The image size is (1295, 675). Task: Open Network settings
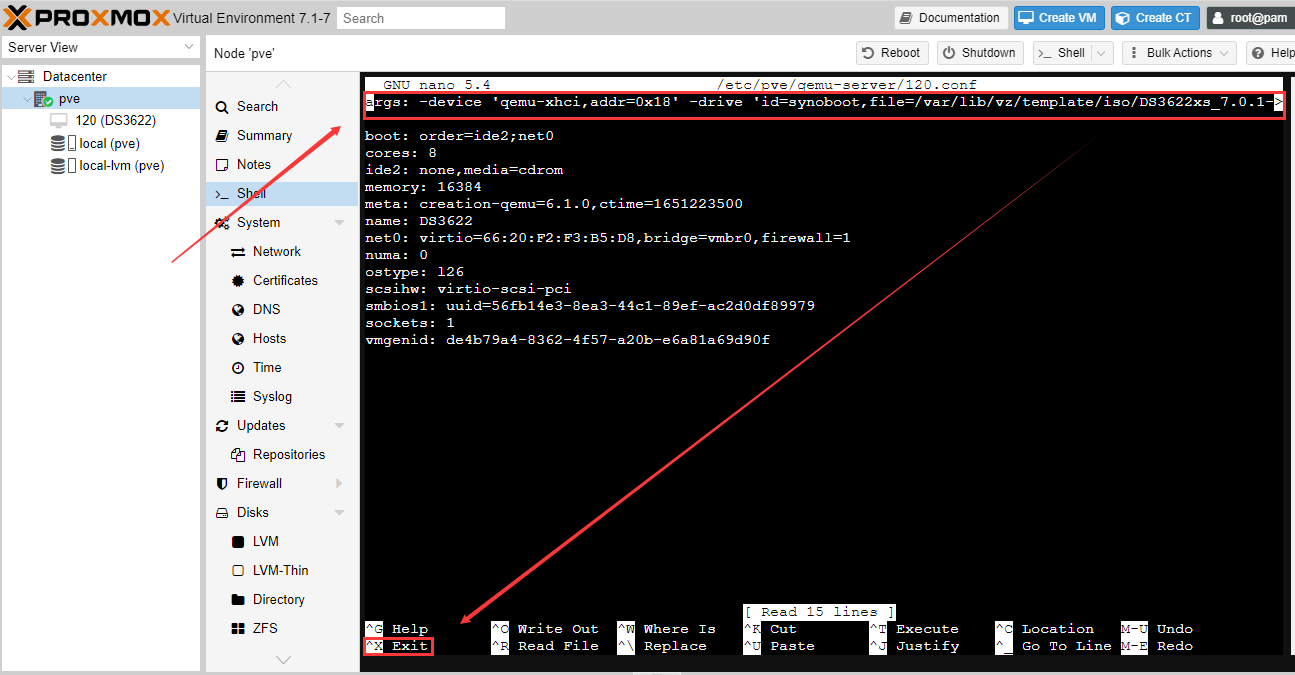click(277, 251)
